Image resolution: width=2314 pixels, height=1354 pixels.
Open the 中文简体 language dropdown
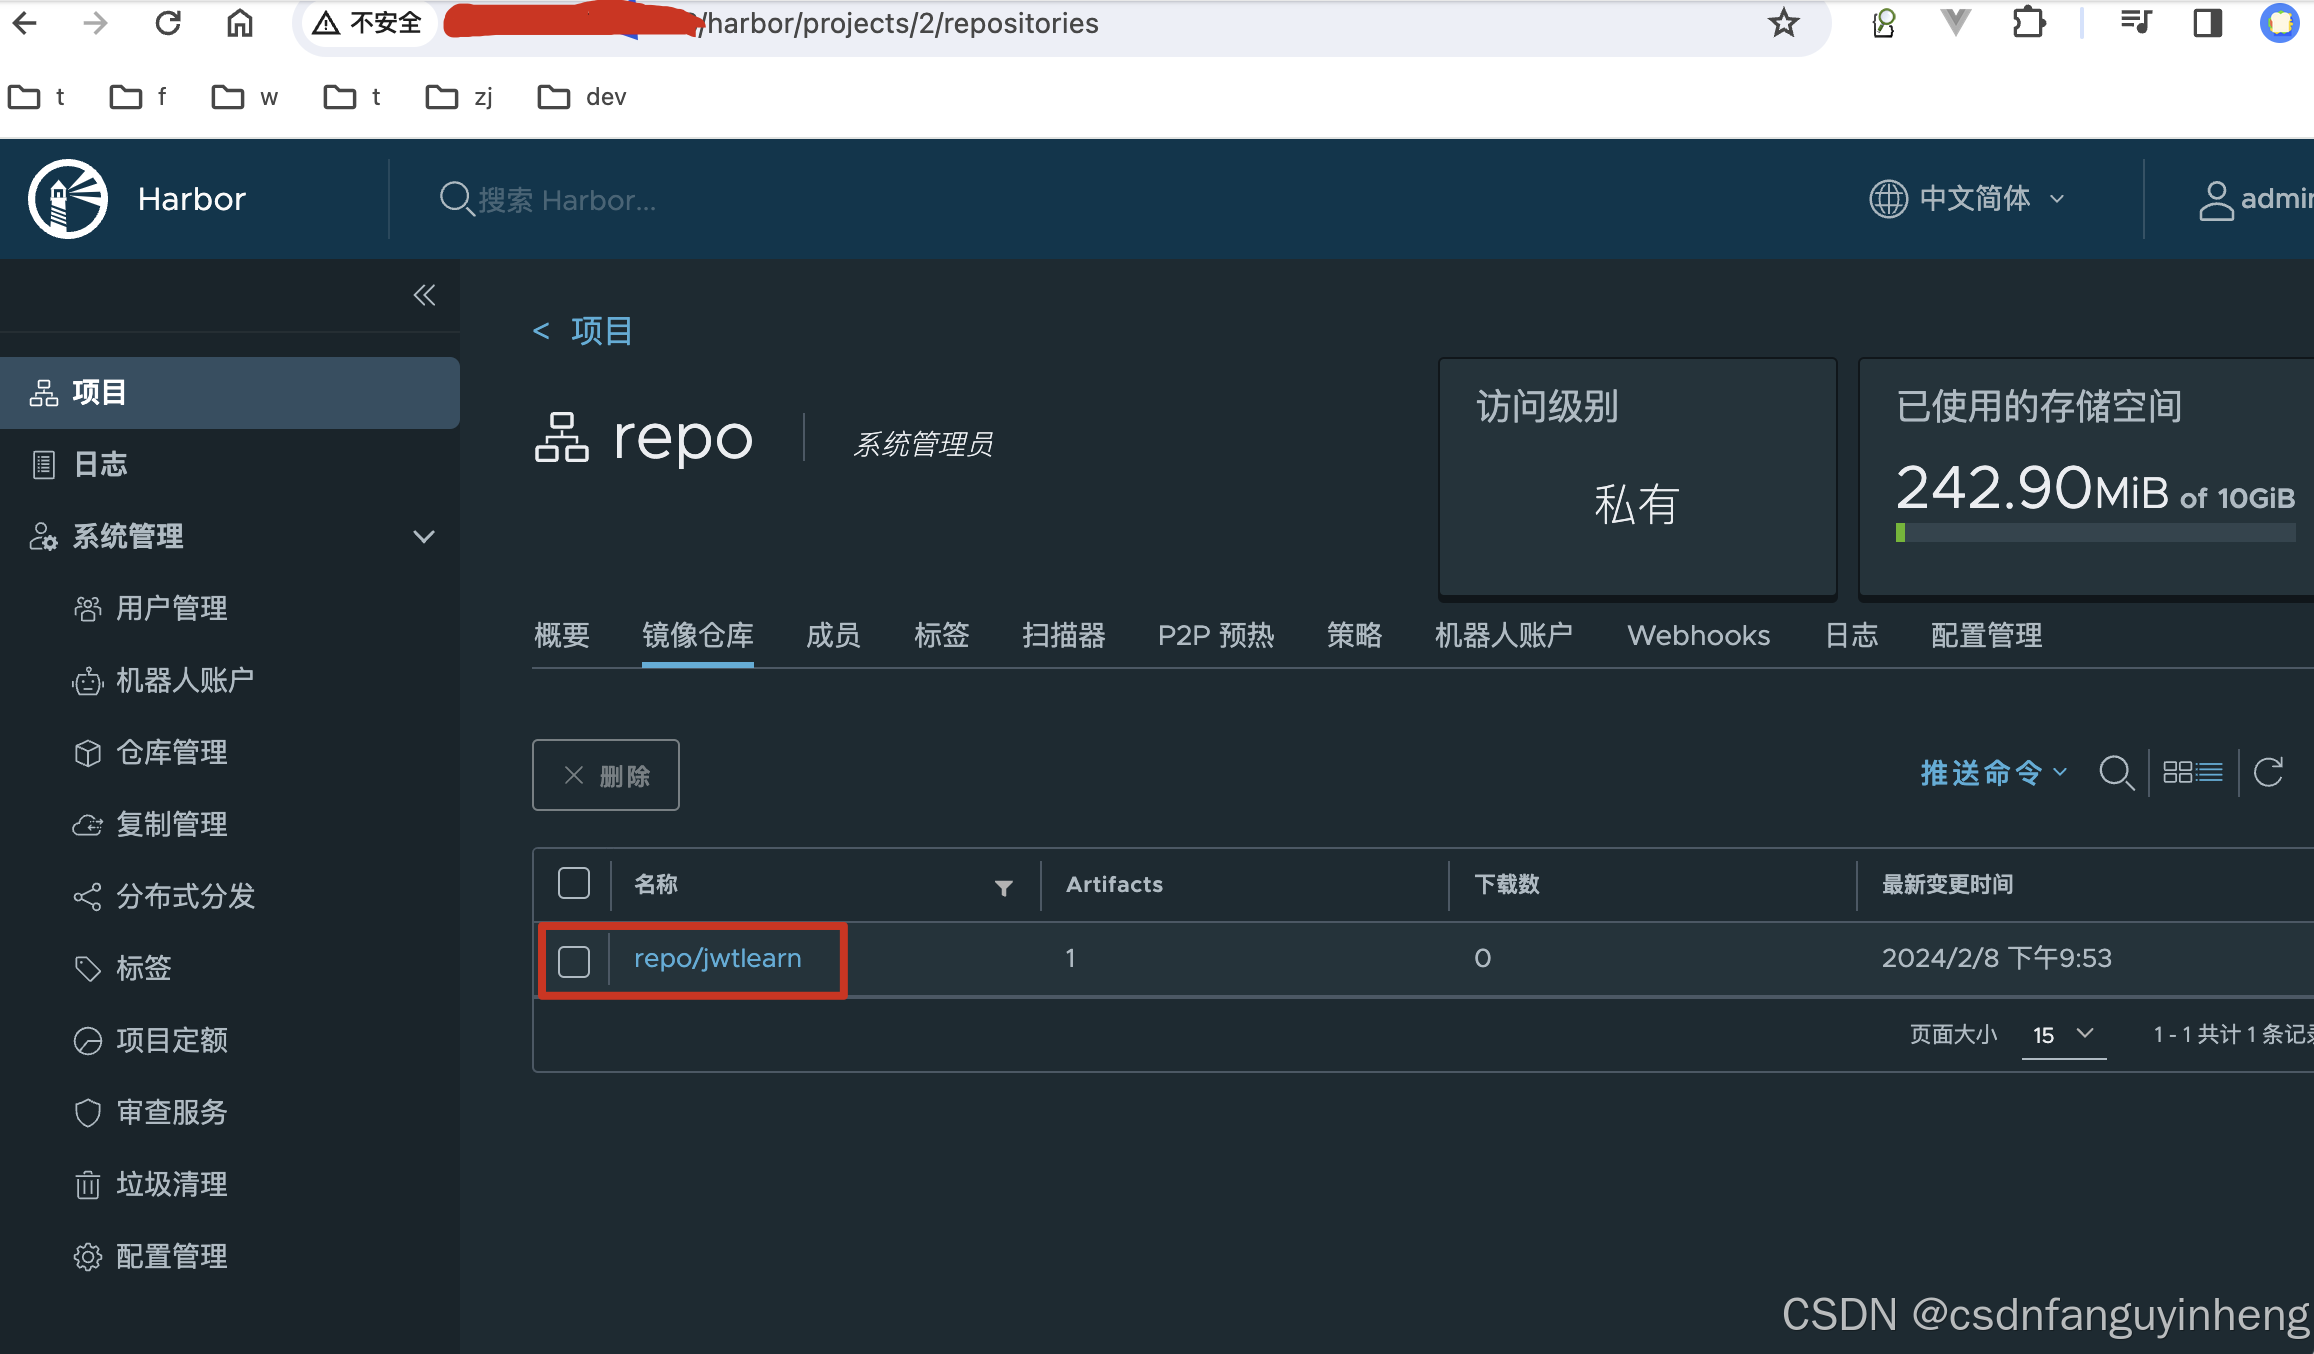click(1967, 198)
